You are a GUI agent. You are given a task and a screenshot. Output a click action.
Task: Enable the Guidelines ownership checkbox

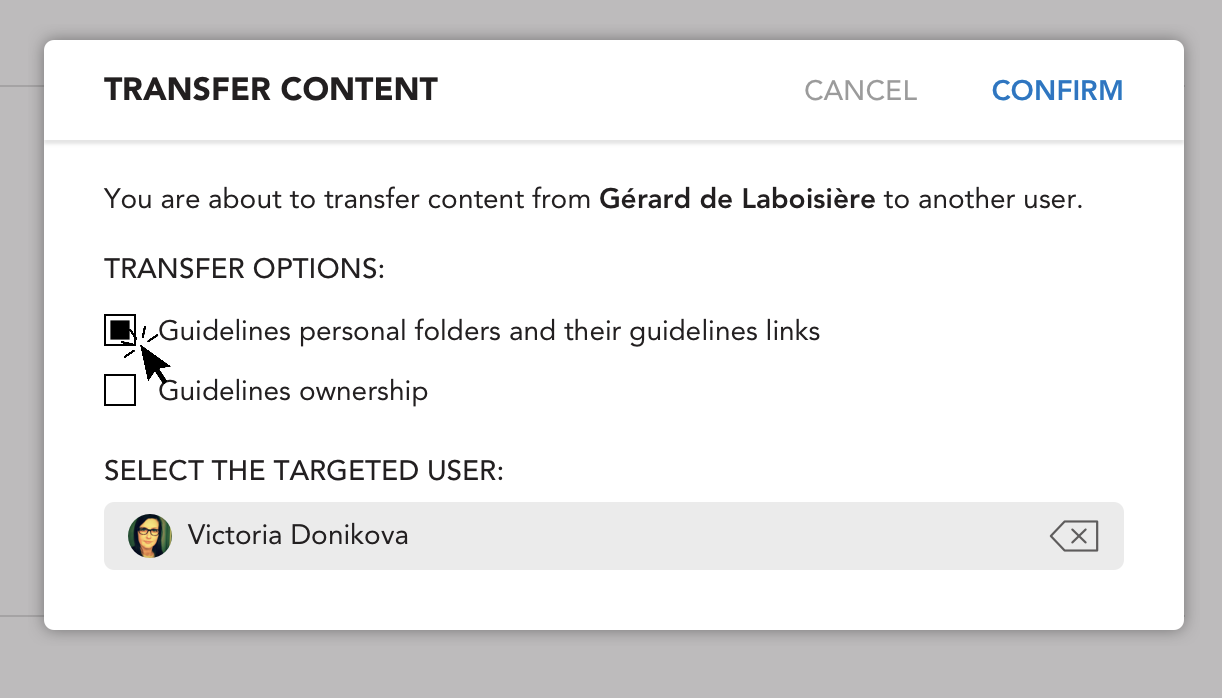point(120,390)
